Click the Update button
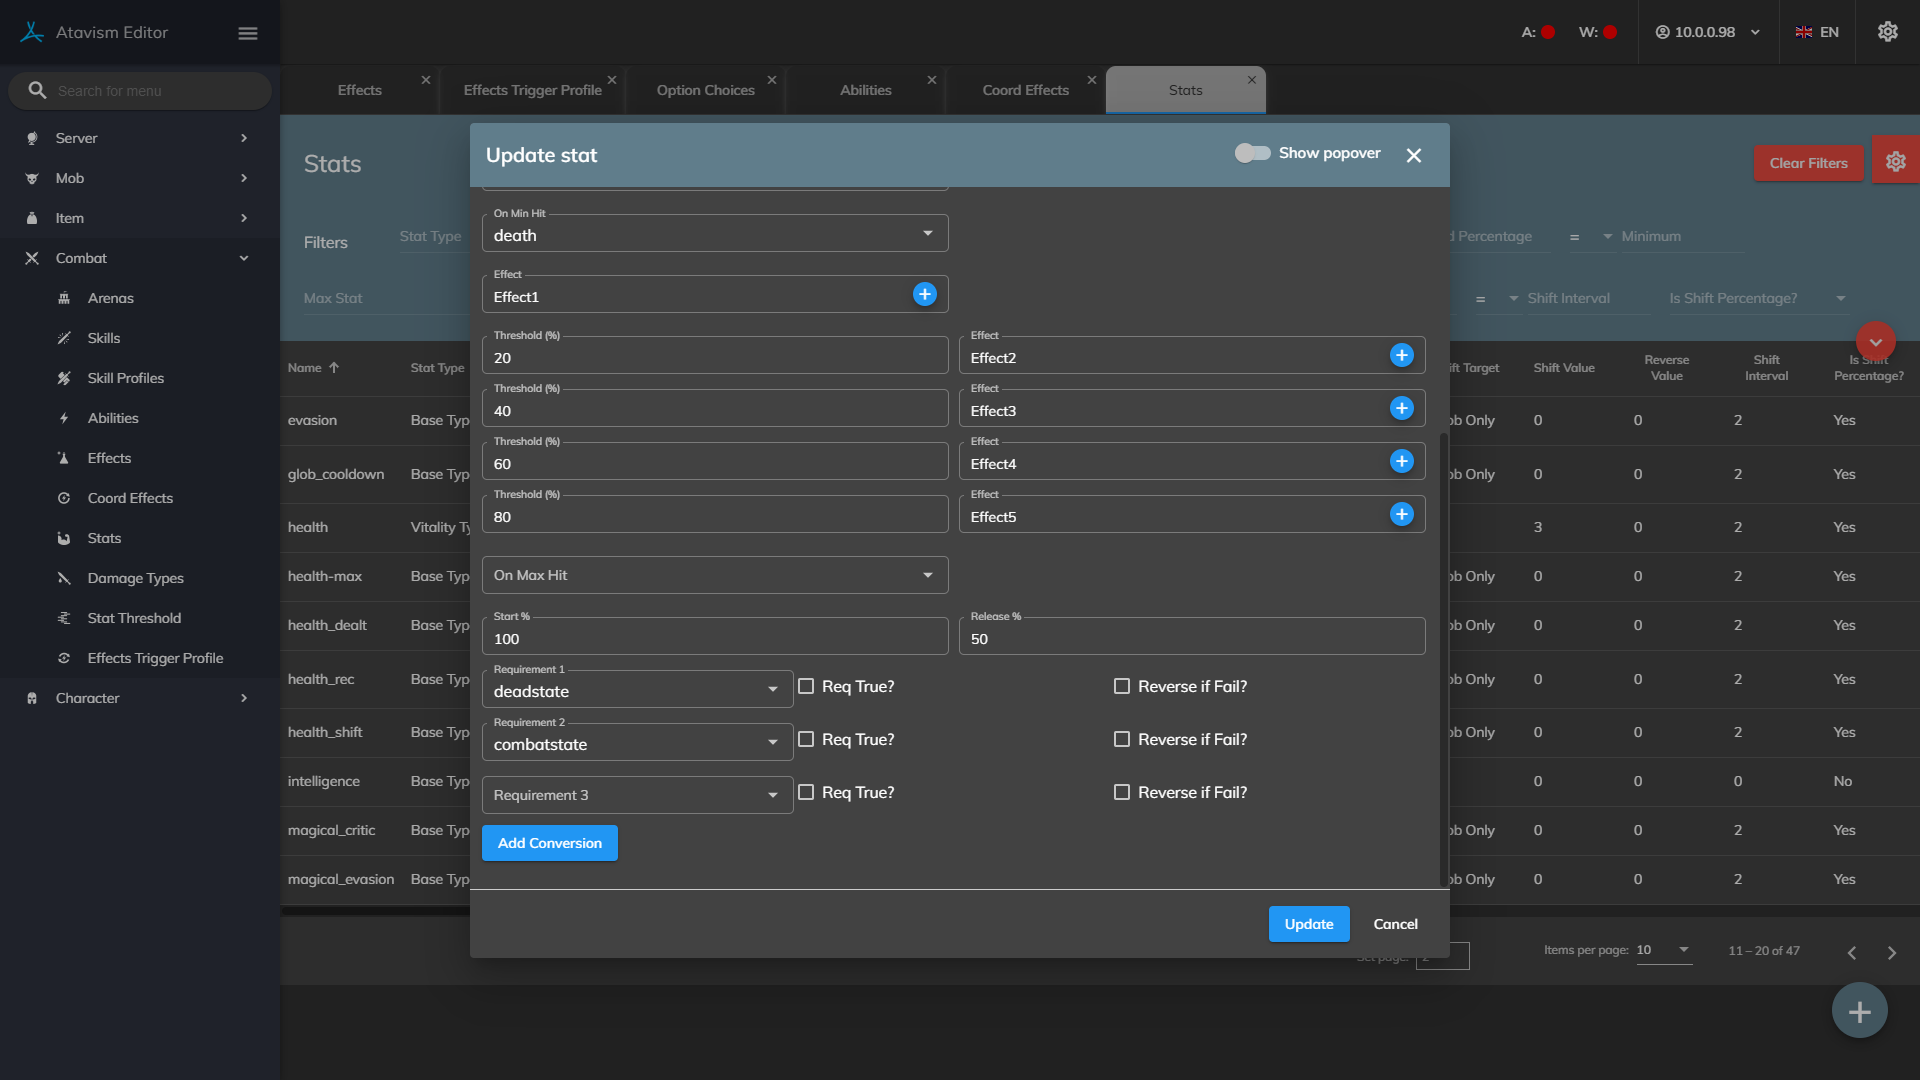1920x1080 pixels. (x=1308, y=924)
